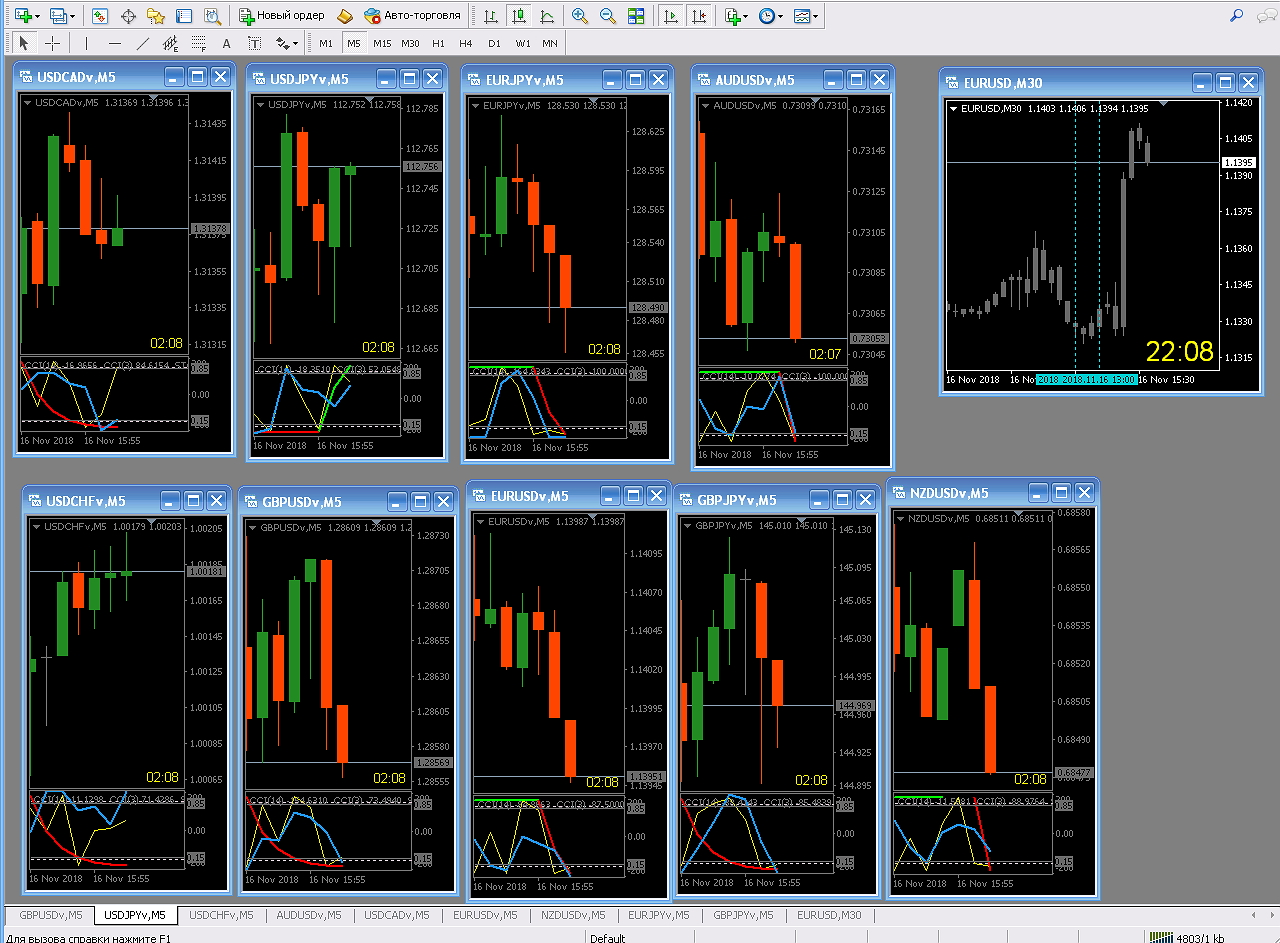1280x943 pixels.
Task: Click the Default profile status bar entry
Action: click(x=607, y=938)
